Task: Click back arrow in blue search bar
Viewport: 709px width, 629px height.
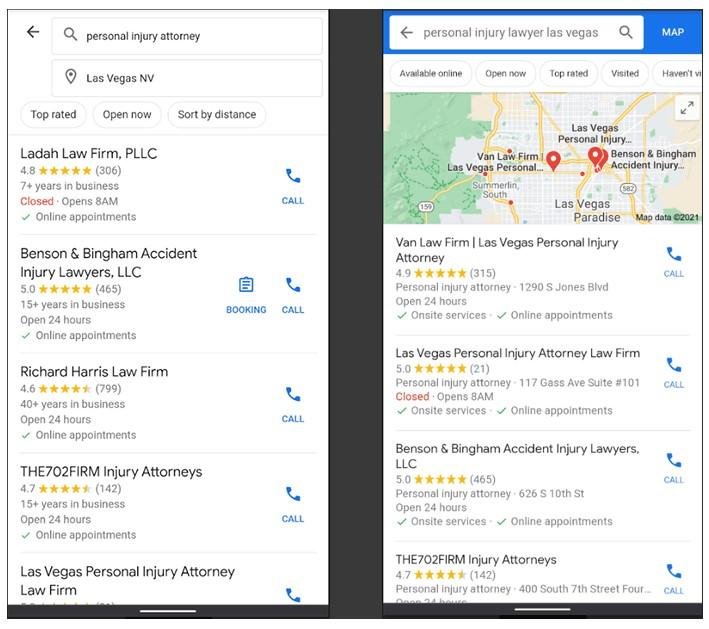Action: tap(406, 32)
